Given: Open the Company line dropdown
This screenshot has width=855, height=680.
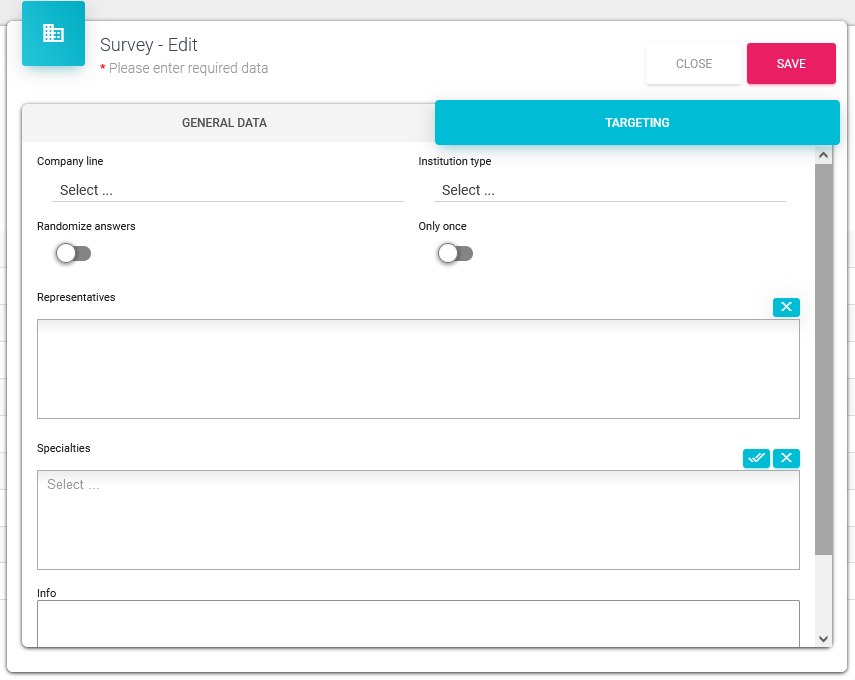Looking at the screenshot, I should click(x=227, y=190).
